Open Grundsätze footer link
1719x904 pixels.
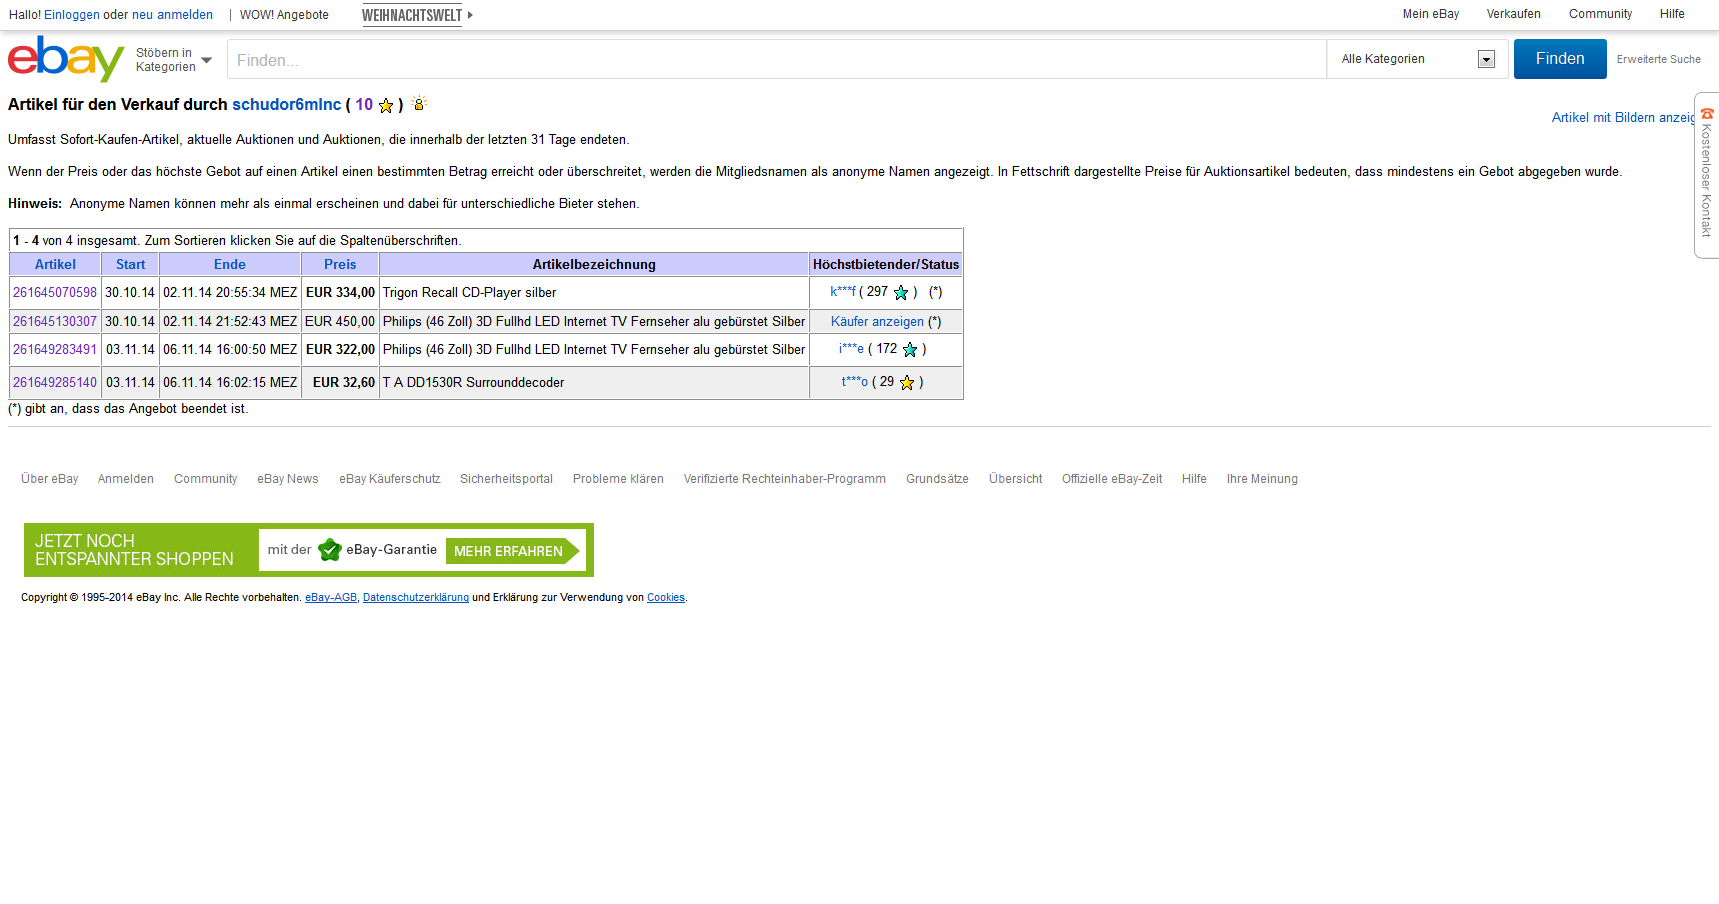(x=937, y=479)
